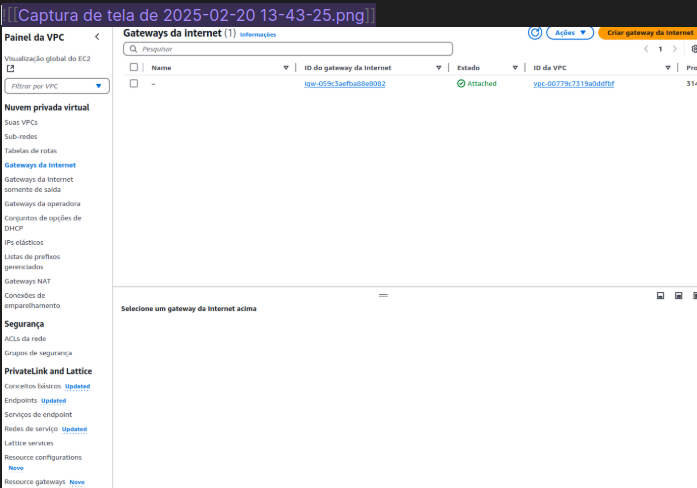697x488 pixels.
Task: Open the EC2 global view external-link icon
Action: (10, 69)
